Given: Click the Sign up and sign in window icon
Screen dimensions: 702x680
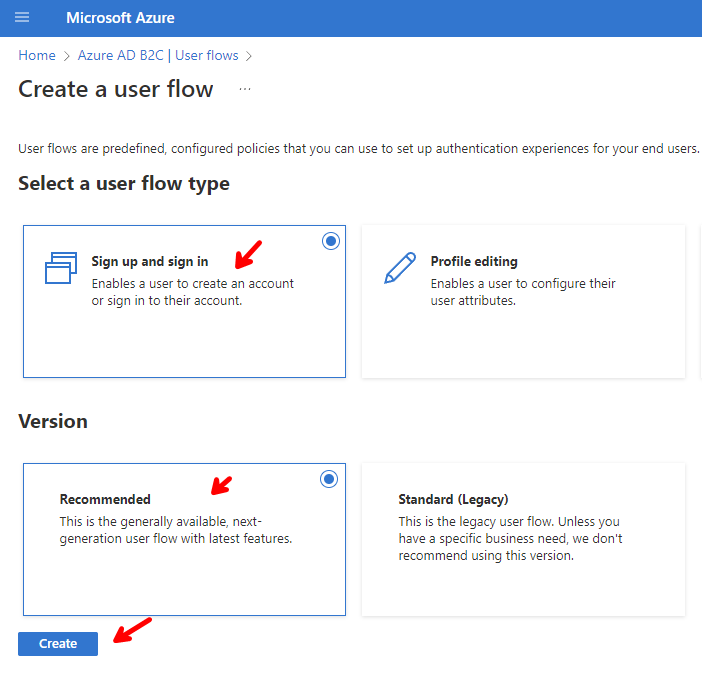Looking at the screenshot, I should click(x=61, y=268).
